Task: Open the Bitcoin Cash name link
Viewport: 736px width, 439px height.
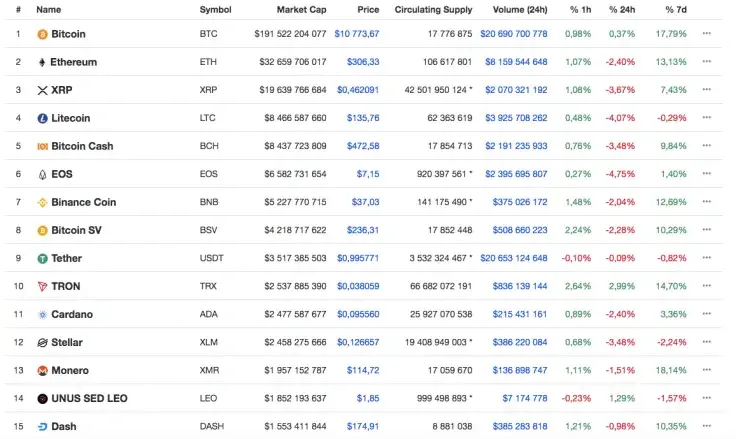Action: (x=82, y=146)
